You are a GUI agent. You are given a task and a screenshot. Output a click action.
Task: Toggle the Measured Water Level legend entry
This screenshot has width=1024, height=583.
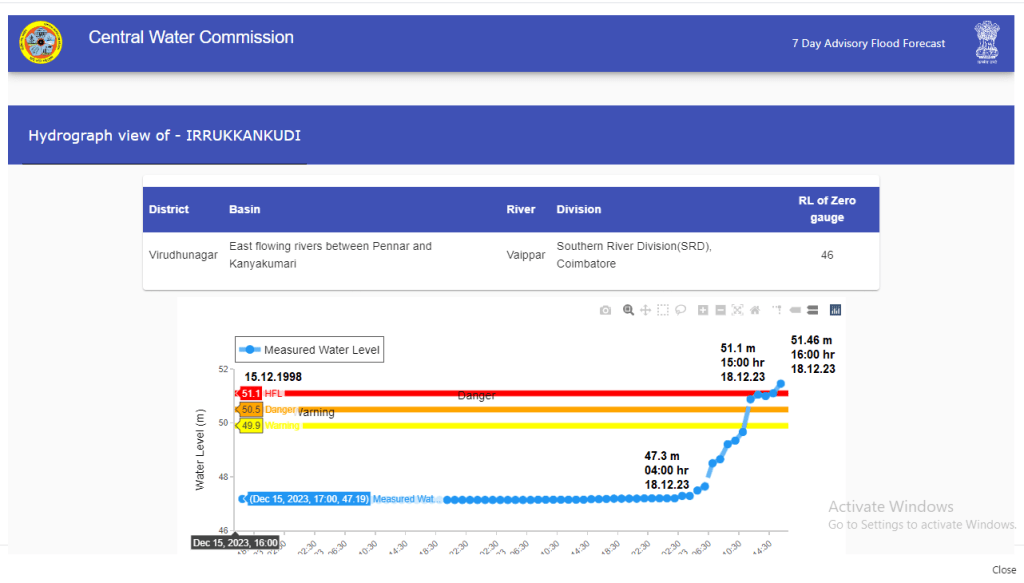click(x=310, y=350)
